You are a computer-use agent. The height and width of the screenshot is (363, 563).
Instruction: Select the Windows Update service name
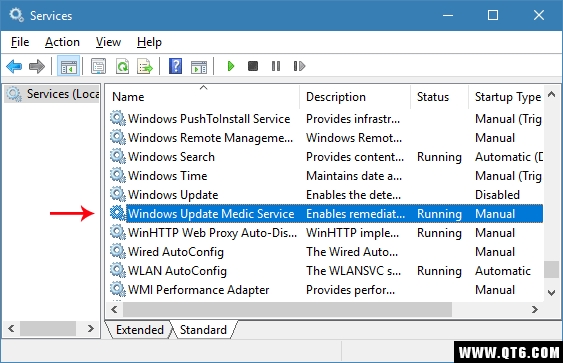[x=173, y=195]
